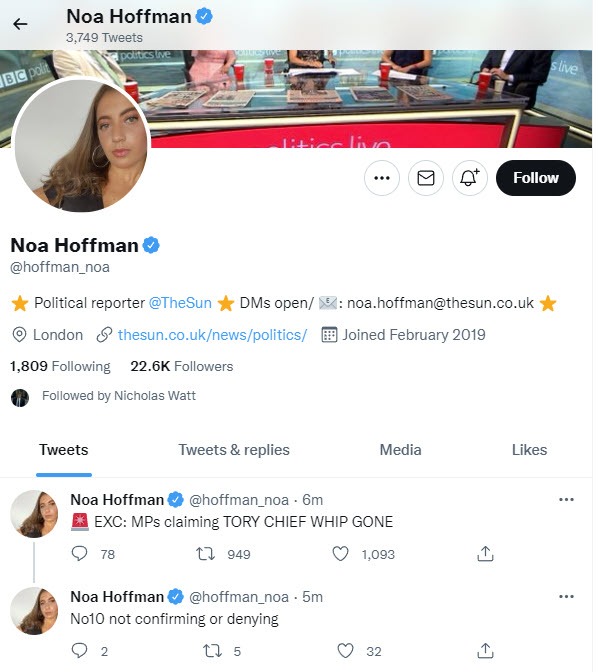Switch to Tweets & replies tab
Image resolution: width=604 pixels, height=672 pixels.
click(234, 450)
